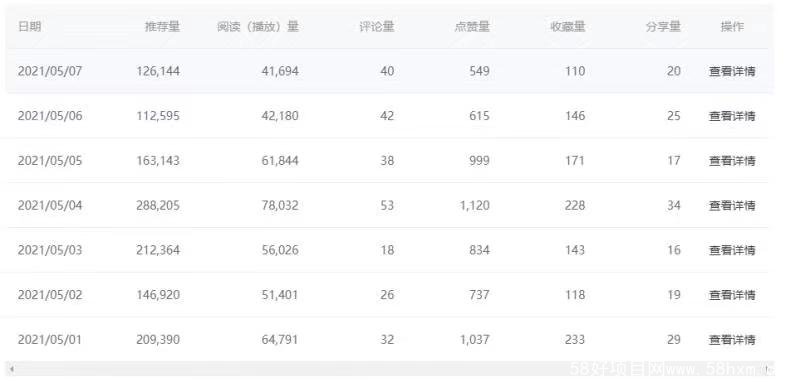Select date cell 2021/05/01
This screenshot has width=800, height=382.
point(49,340)
